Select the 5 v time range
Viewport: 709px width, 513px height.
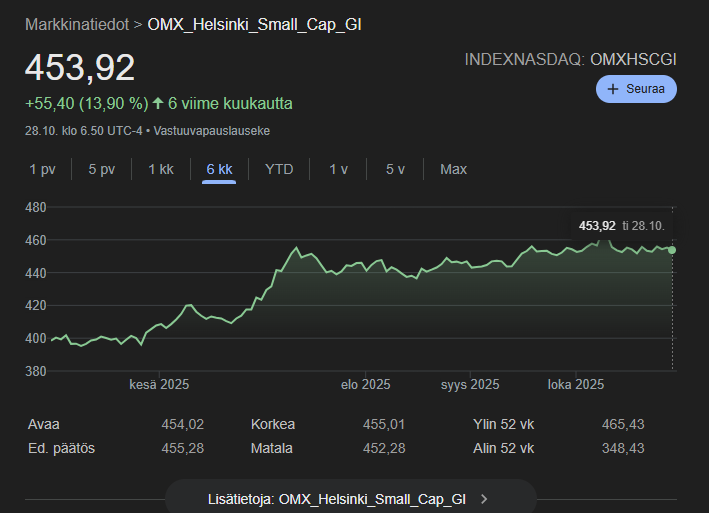pyautogui.click(x=395, y=169)
